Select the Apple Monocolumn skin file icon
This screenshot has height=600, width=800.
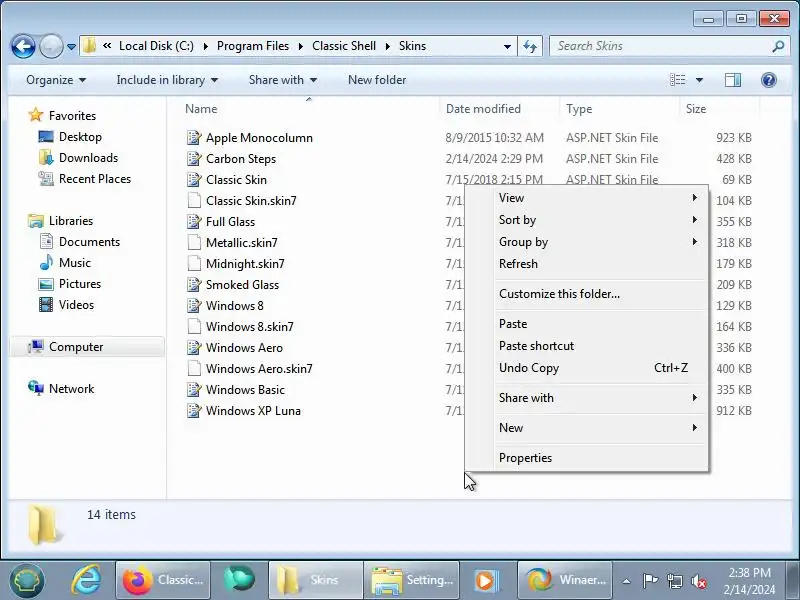193,138
